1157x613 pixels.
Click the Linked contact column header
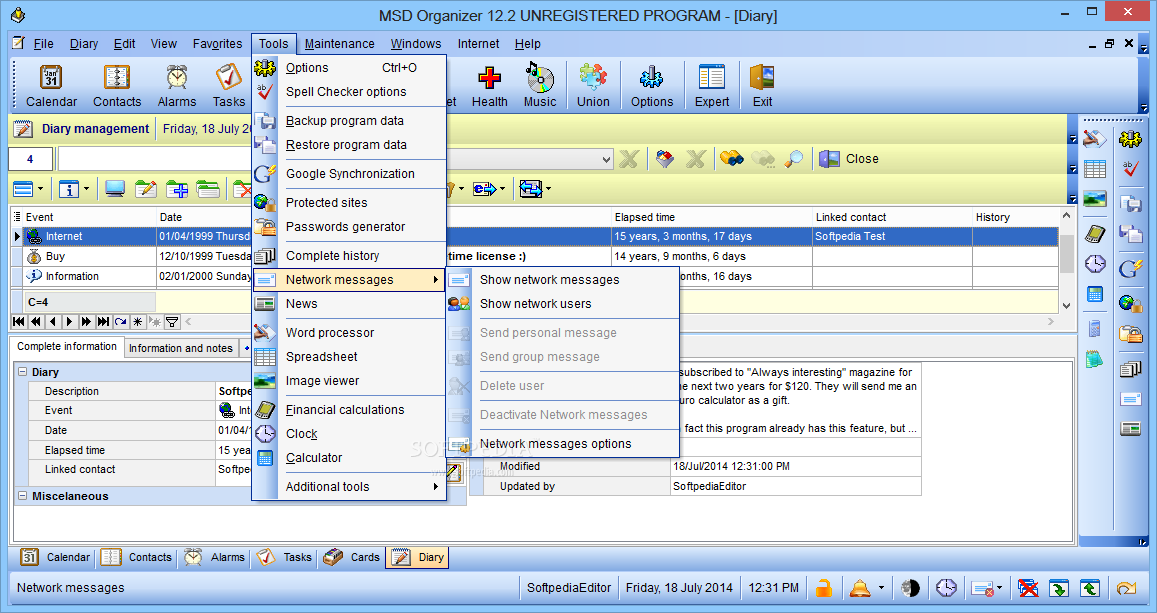(x=891, y=217)
